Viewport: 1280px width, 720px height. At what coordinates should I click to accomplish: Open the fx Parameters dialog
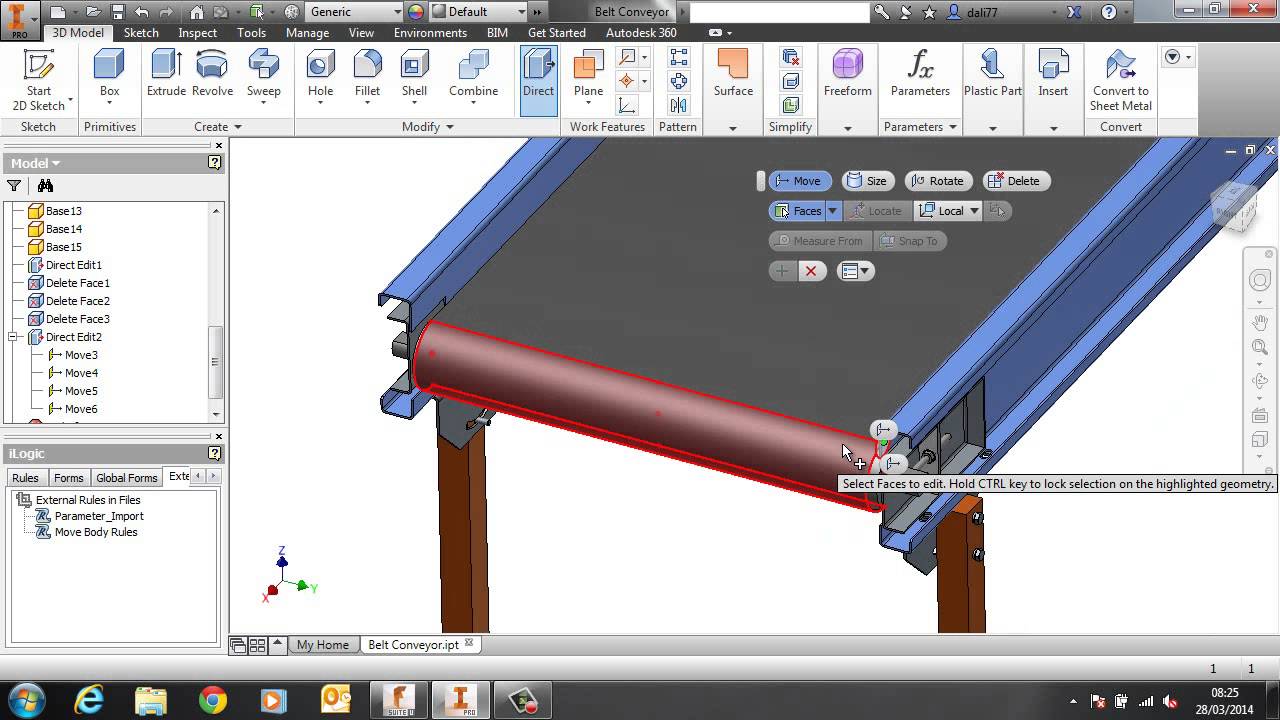tap(920, 75)
